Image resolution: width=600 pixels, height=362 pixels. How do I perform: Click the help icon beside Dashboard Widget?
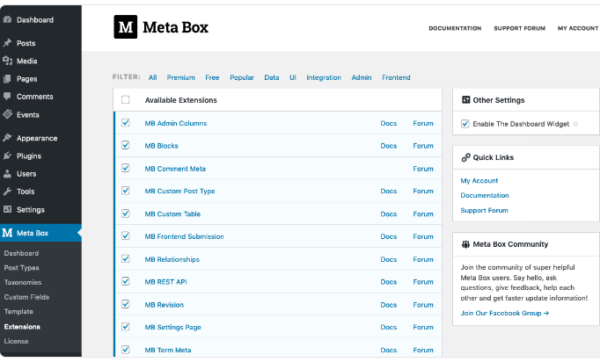(x=575, y=124)
